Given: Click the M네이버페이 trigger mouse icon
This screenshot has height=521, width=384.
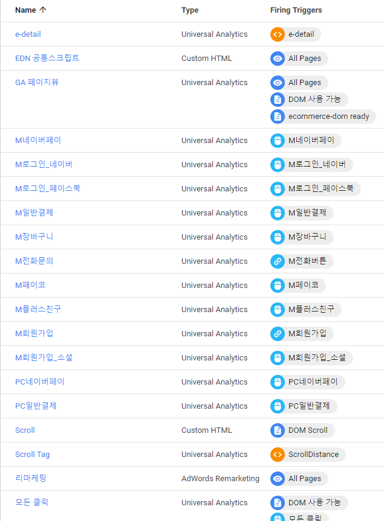Looking at the screenshot, I should coord(277,140).
